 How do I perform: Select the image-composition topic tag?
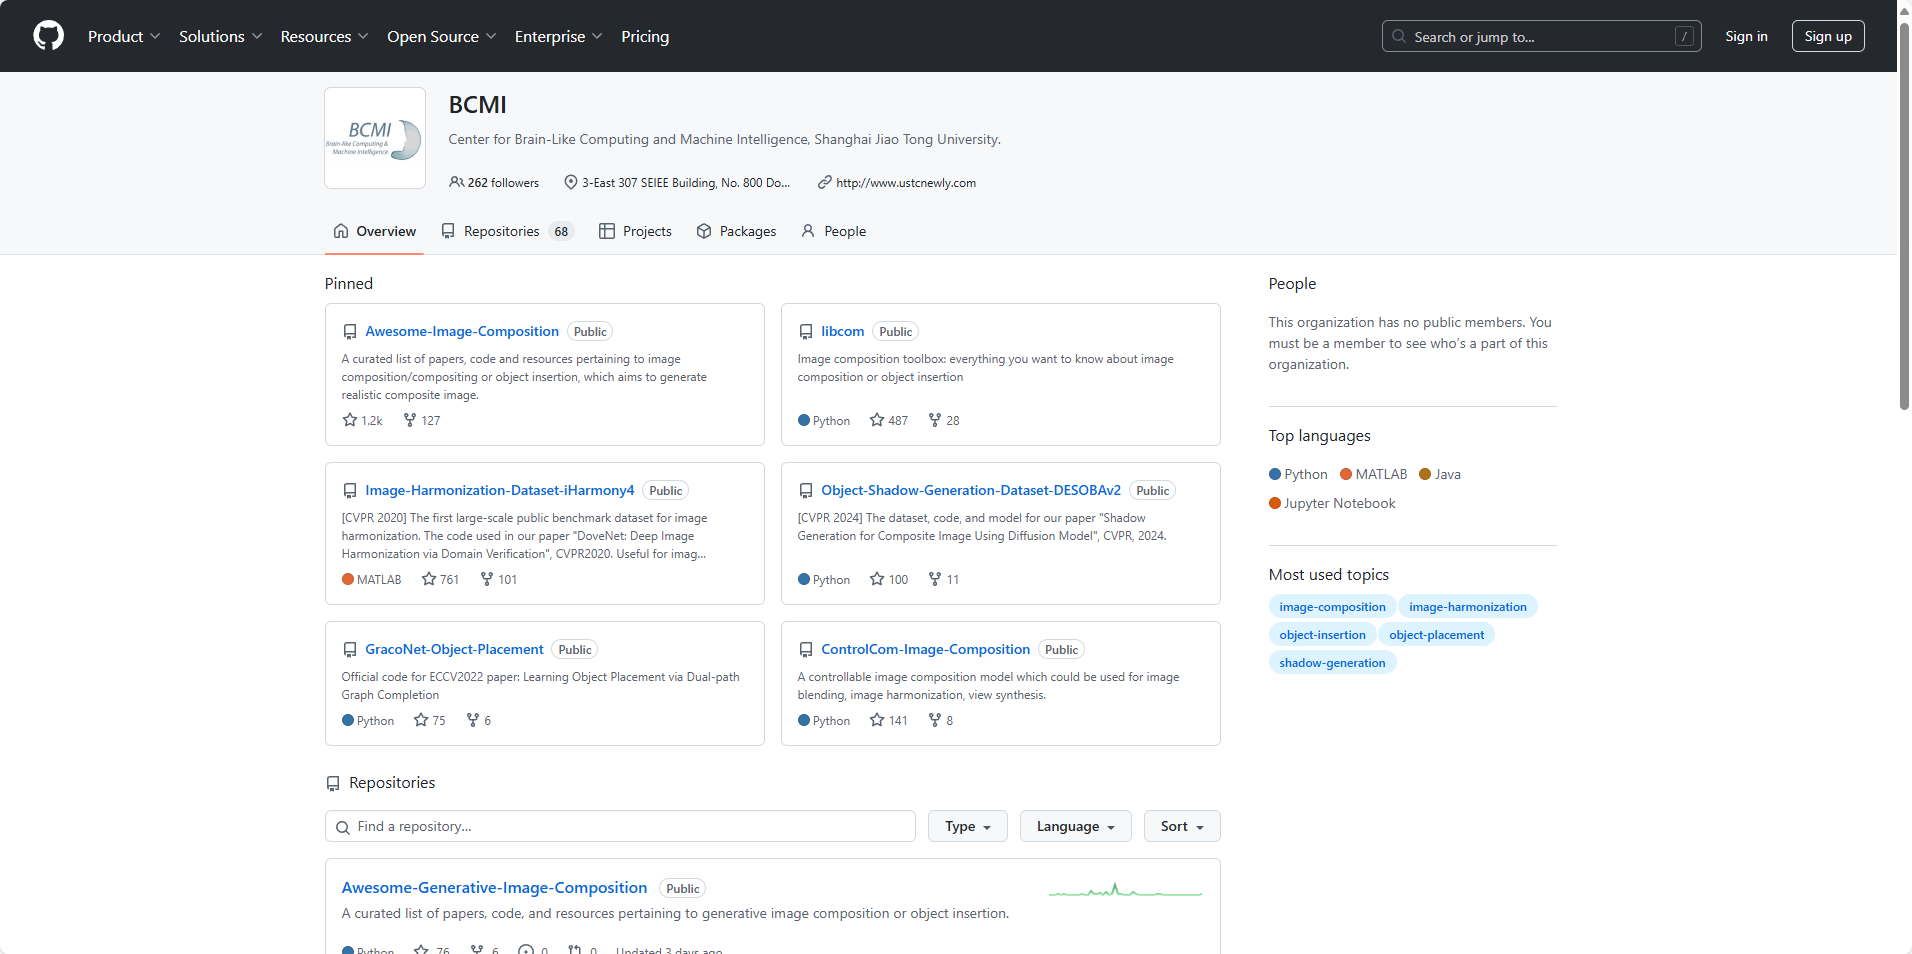(1332, 607)
